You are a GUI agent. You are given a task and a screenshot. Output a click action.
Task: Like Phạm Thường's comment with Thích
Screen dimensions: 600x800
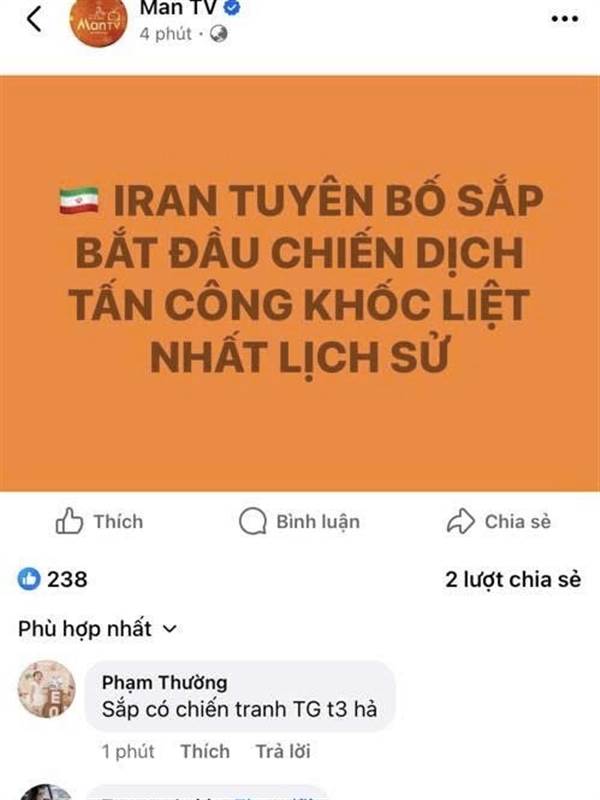[x=205, y=751]
